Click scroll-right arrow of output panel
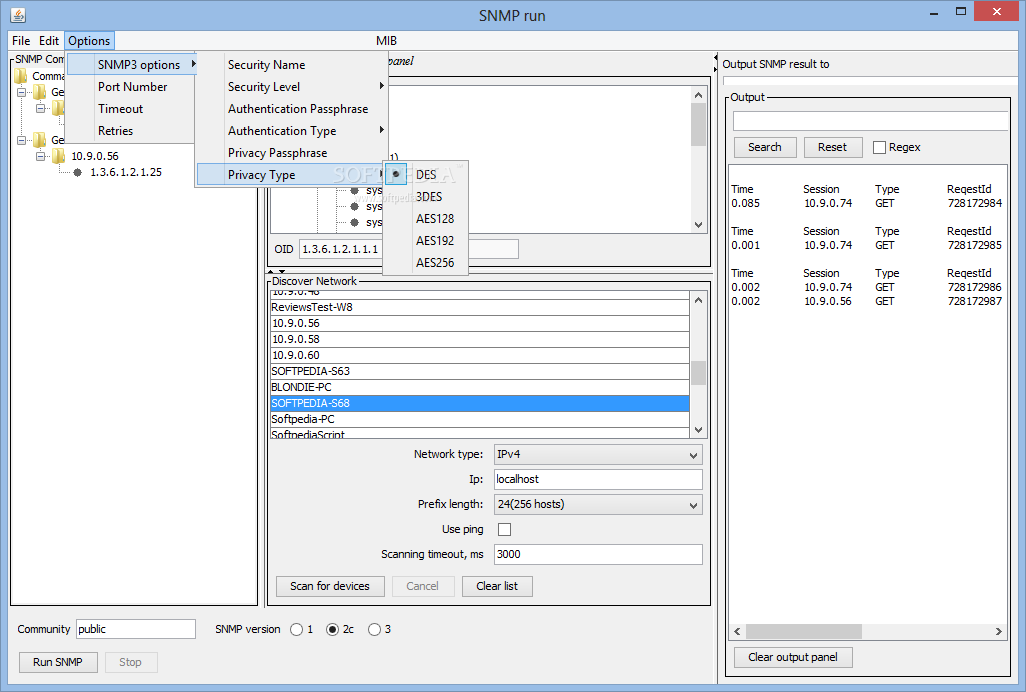This screenshot has height=692, width=1026. click(999, 631)
